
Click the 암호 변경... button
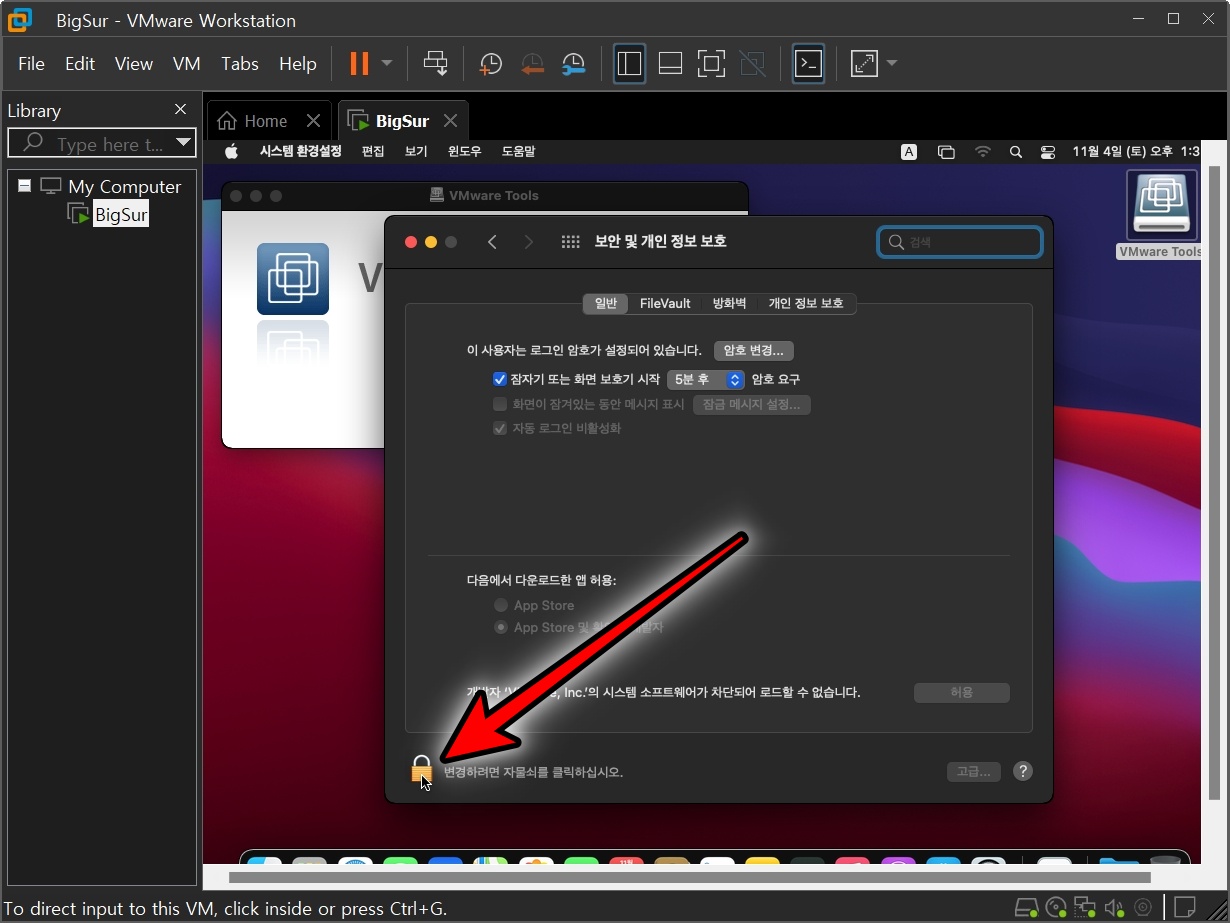[754, 351]
